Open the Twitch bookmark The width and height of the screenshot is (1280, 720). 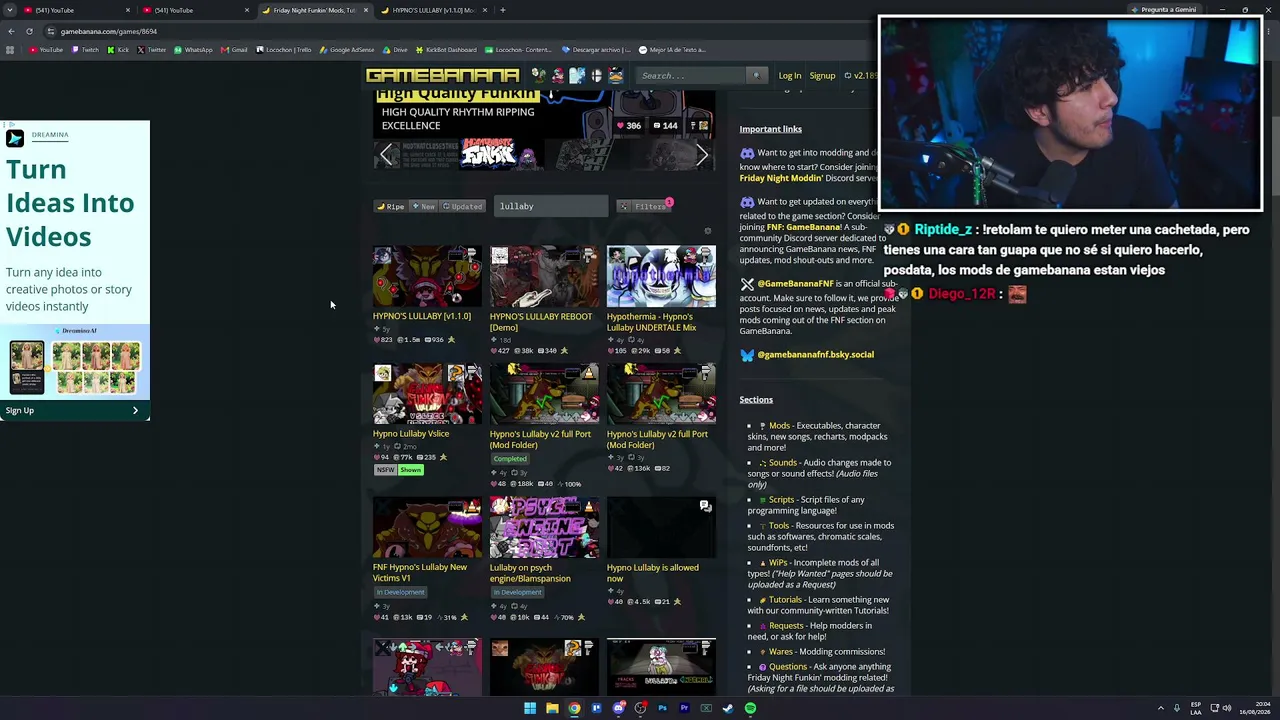[x=86, y=50]
